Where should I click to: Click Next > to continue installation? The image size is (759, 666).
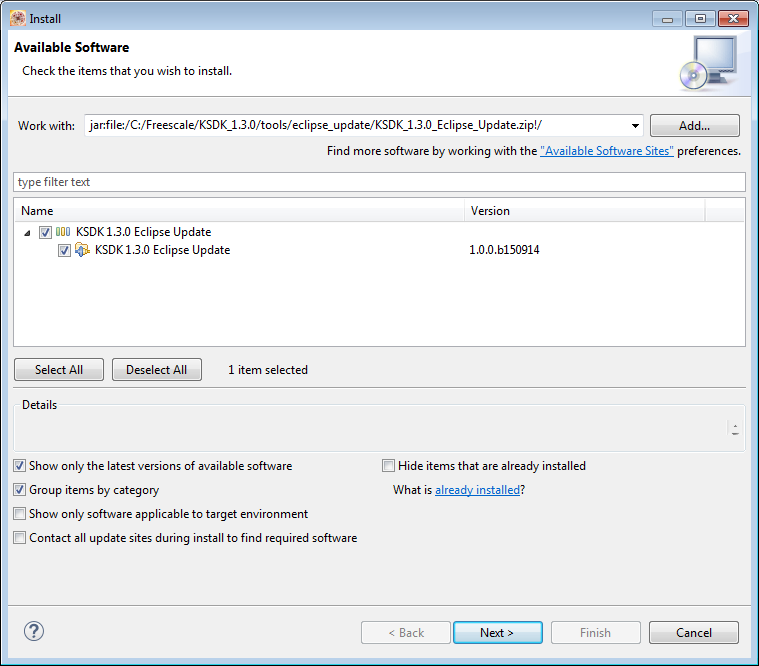pos(498,633)
